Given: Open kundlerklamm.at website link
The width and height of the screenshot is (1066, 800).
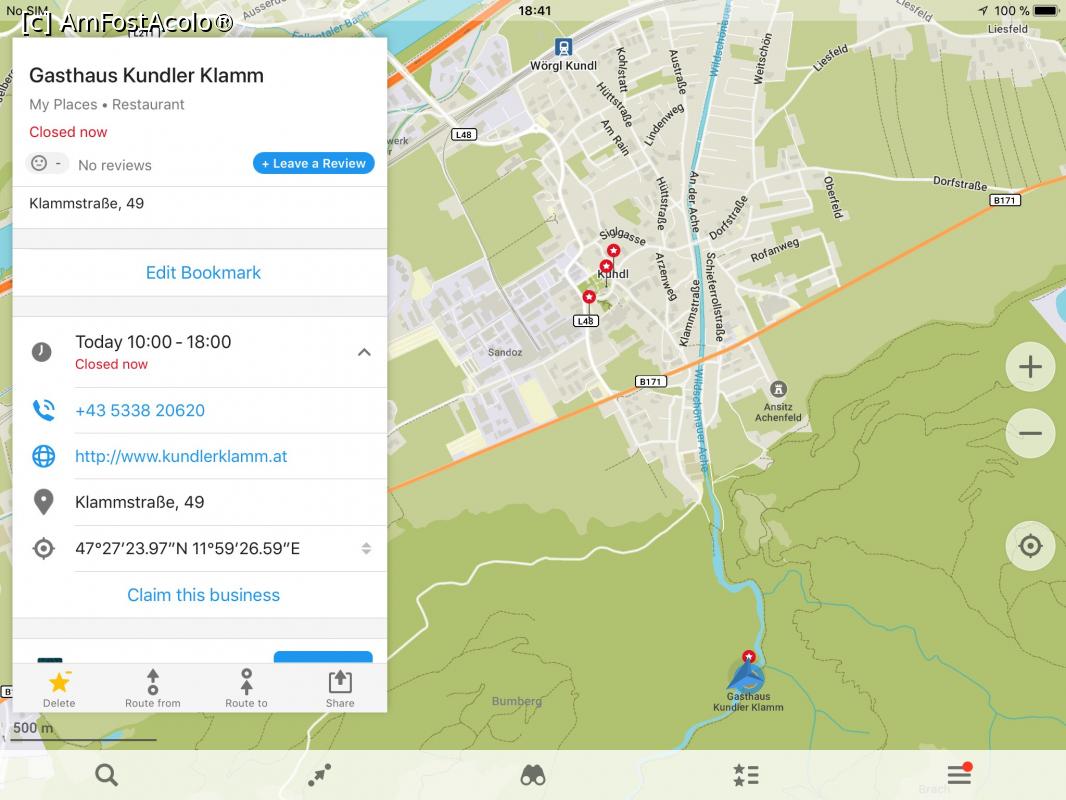Looking at the screenshot, I should 181,457.
